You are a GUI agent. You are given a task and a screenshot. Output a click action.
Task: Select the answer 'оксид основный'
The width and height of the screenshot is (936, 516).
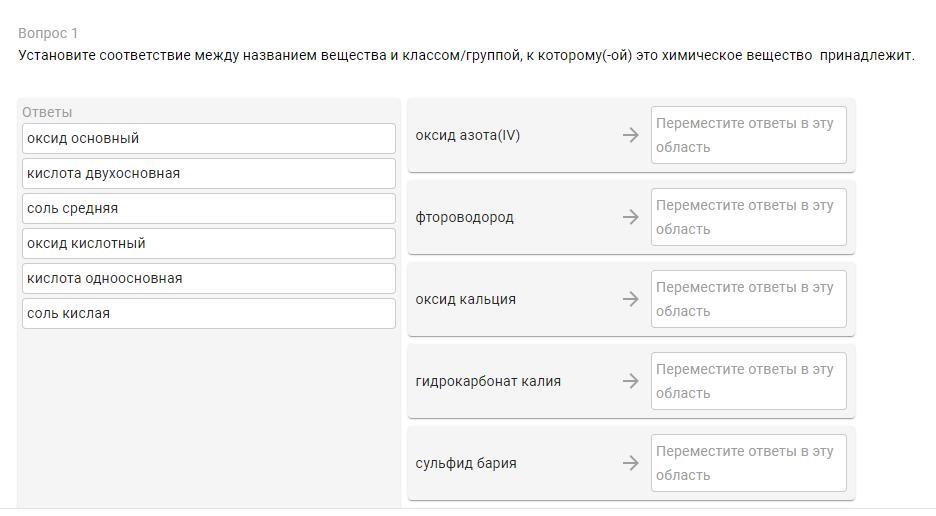click(208, 138)
